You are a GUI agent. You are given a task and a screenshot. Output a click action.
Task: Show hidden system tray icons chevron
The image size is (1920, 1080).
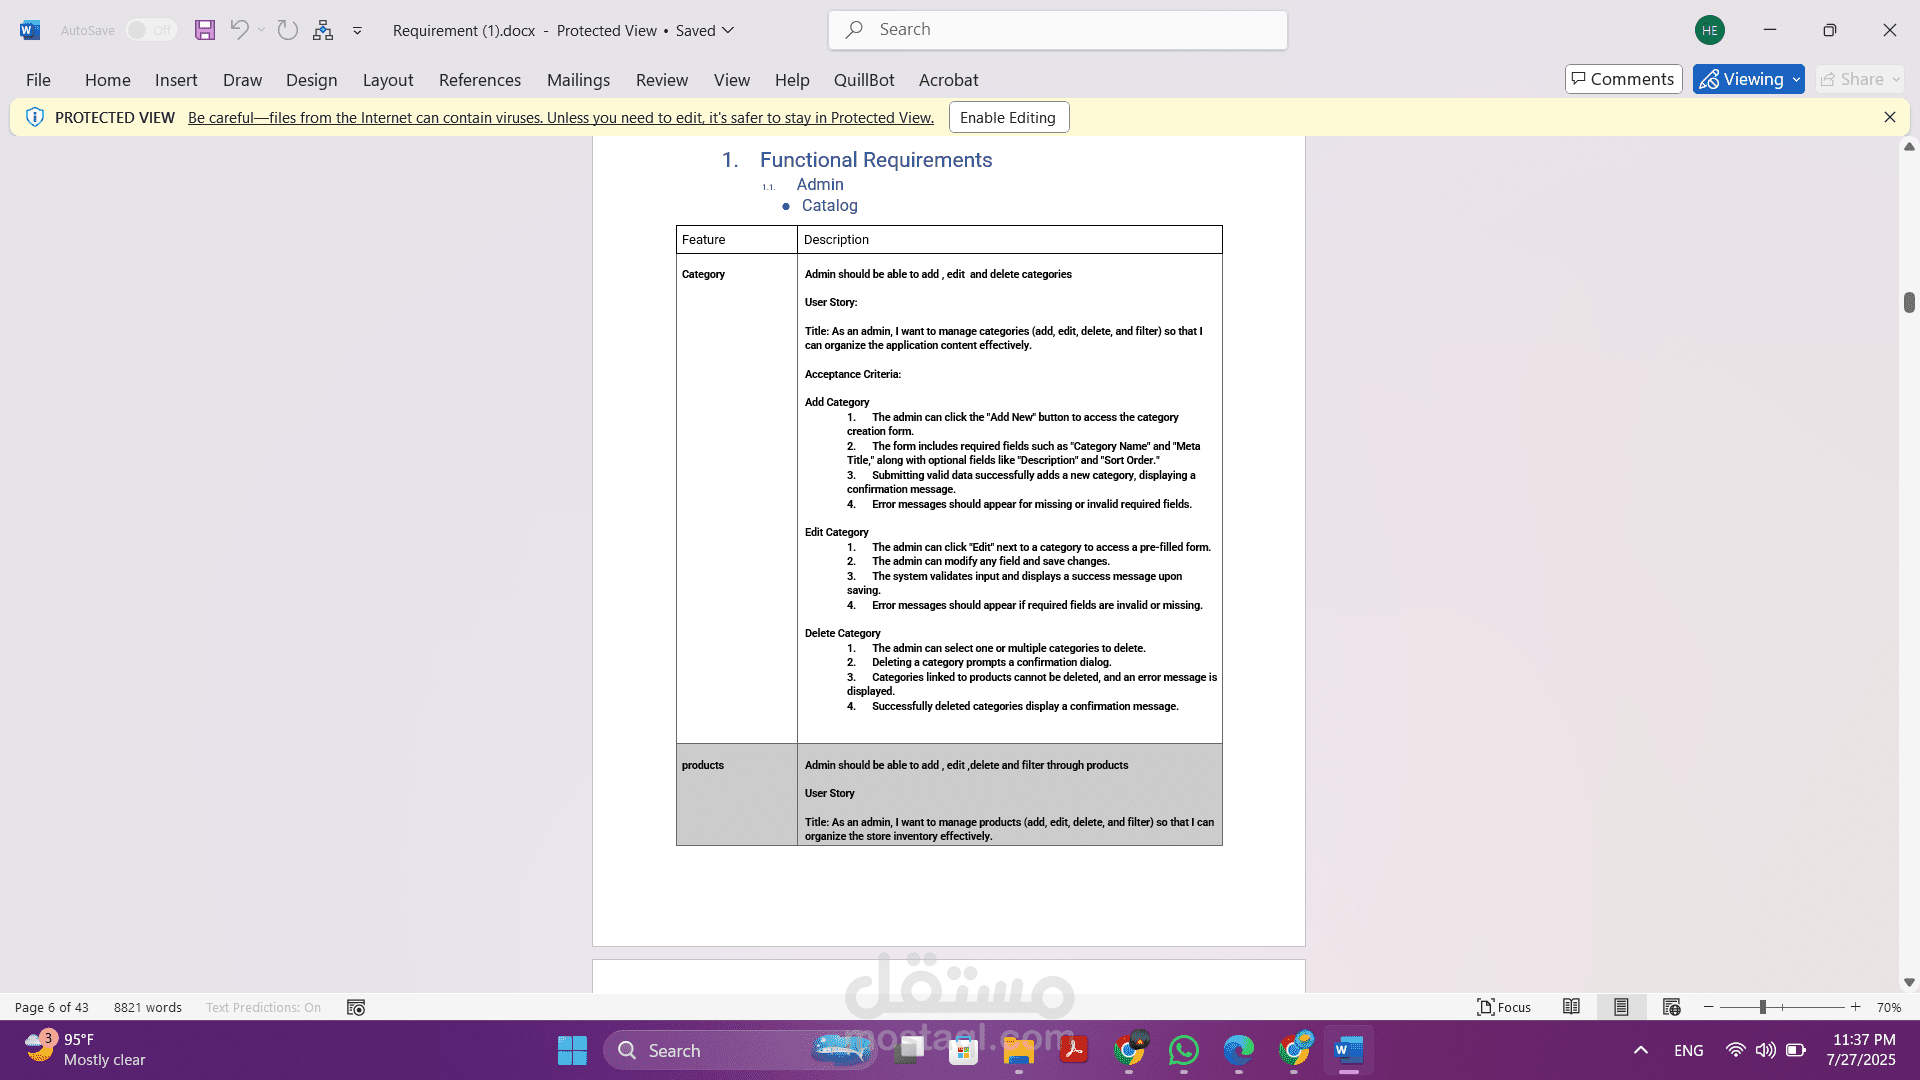1641,1050
